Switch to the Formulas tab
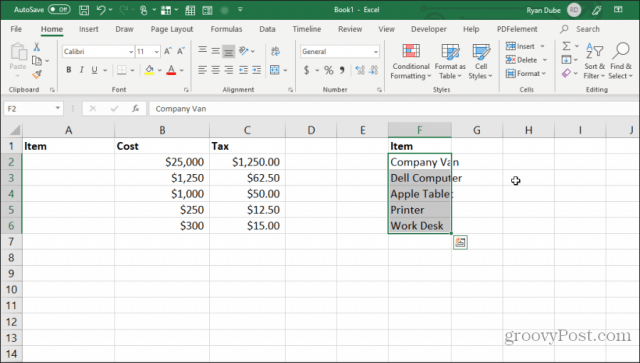The height and width of the screenshot is (363, 640). 226,29
